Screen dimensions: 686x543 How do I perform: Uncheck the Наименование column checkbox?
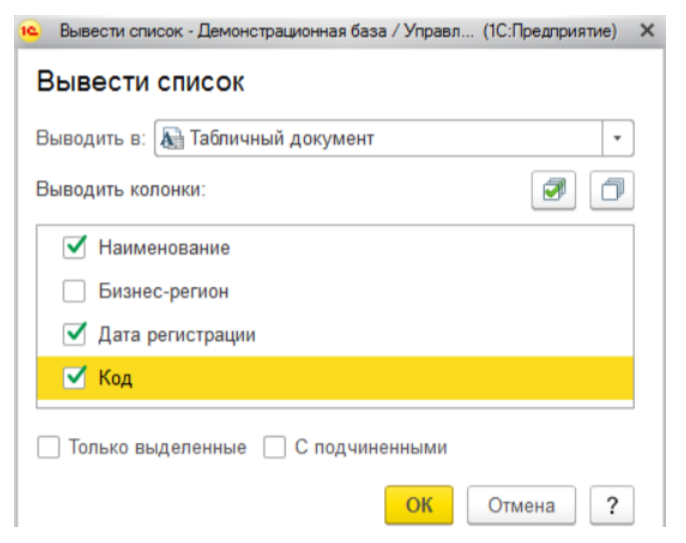pos(75,247)
